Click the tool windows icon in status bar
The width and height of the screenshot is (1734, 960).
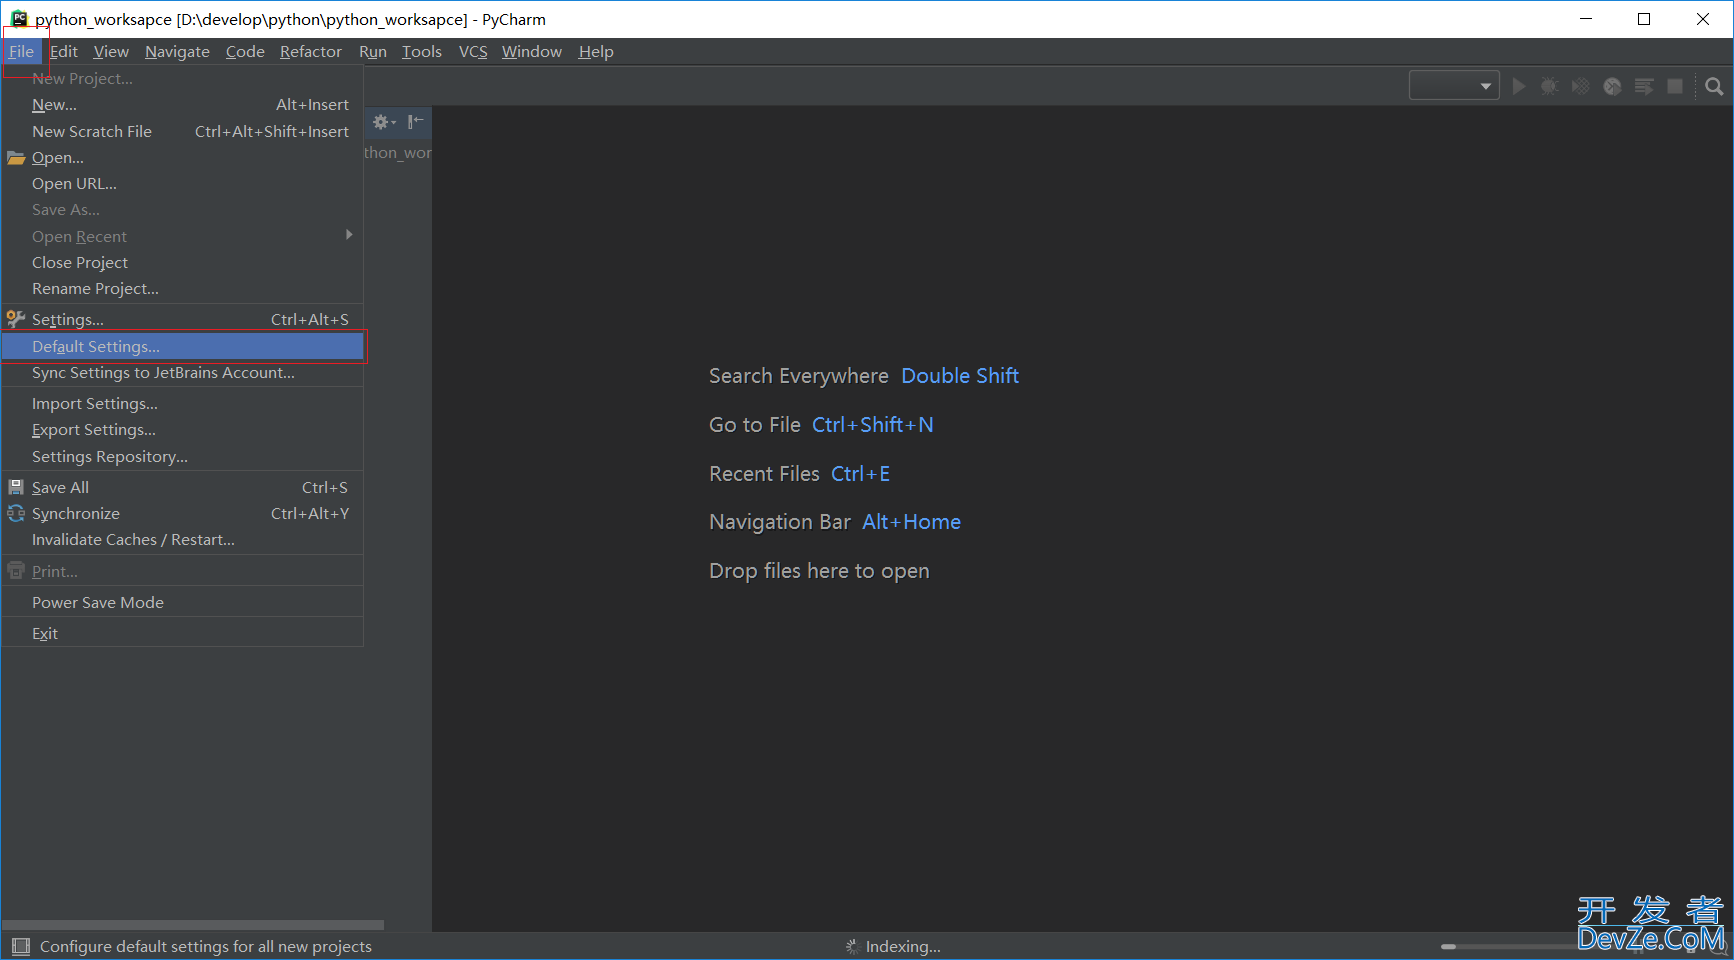[x=20, y=946]
